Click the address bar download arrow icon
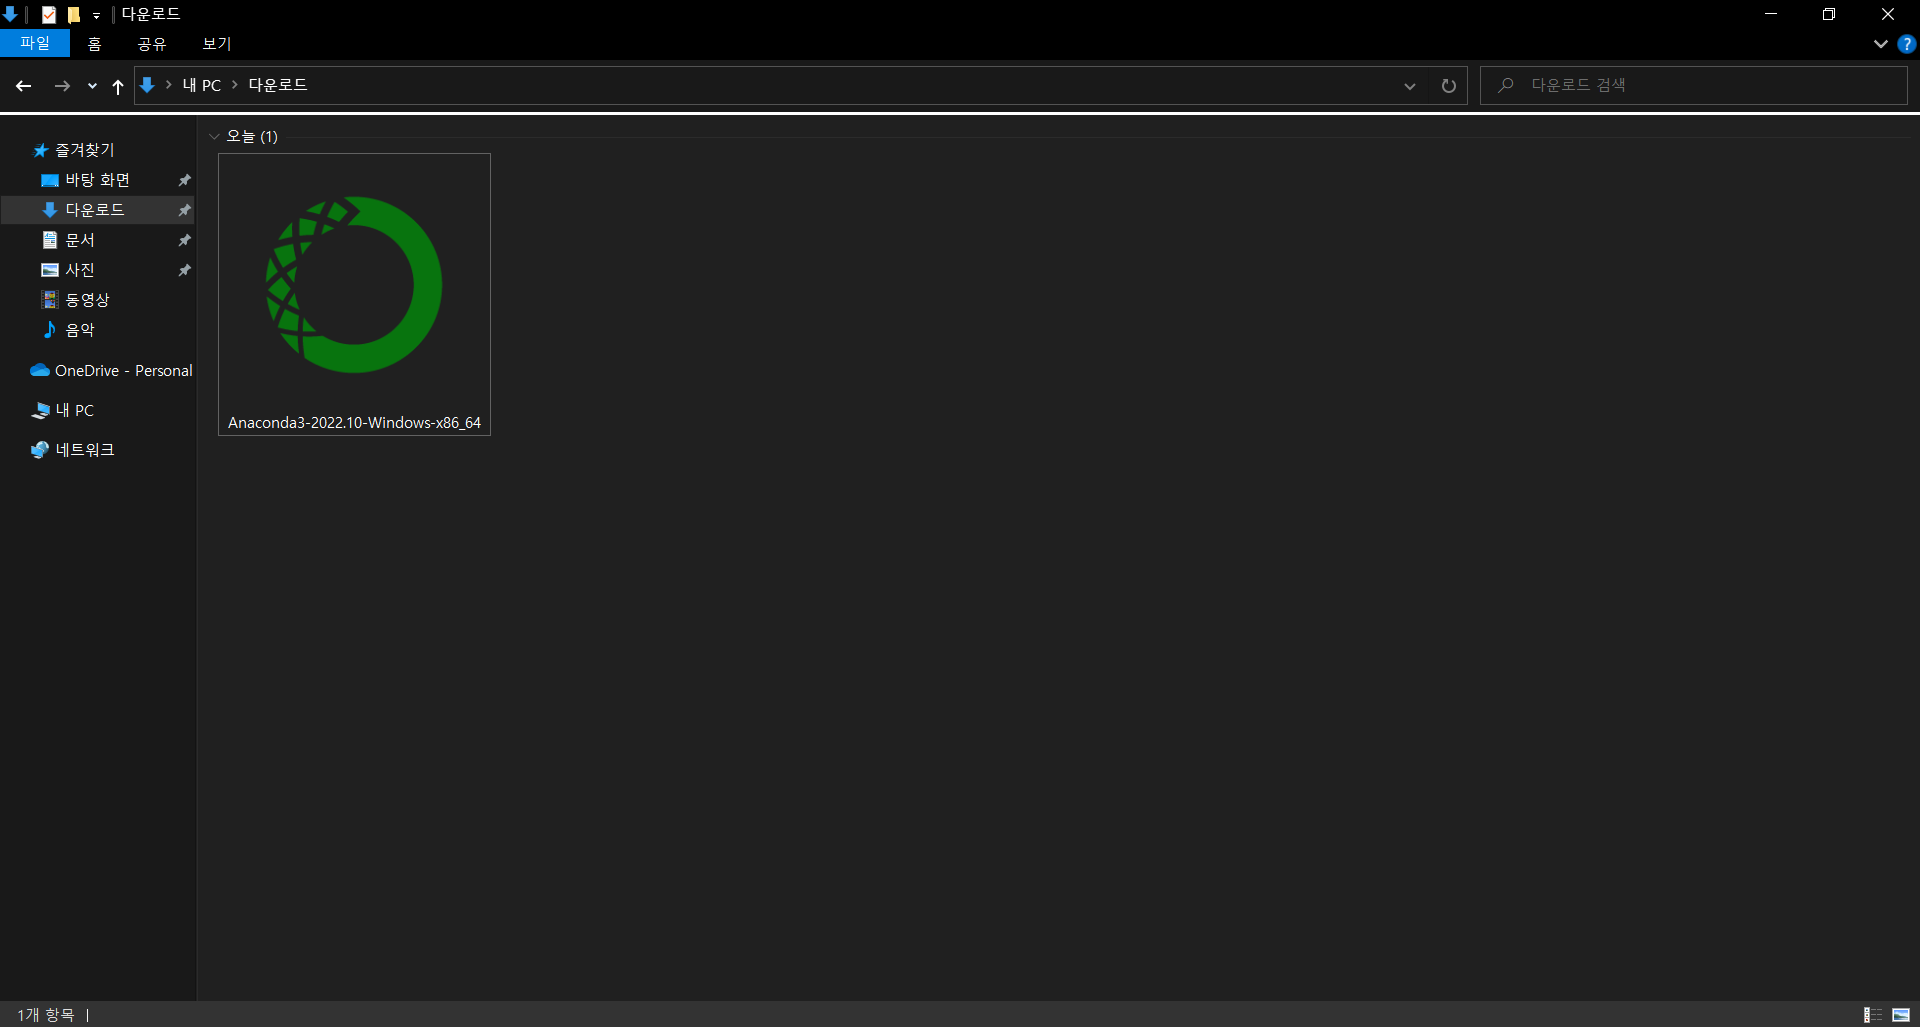The width and height of the screenshot is (1920, 1027). tap(147, 85)
